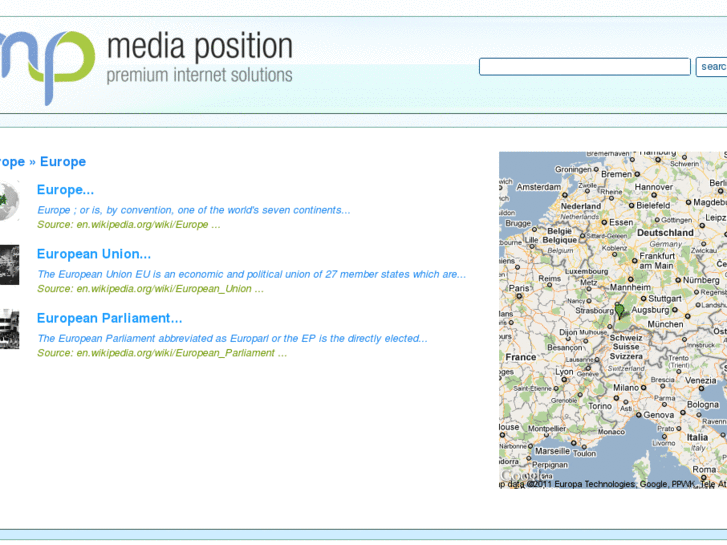
Task: Click the Google map data copyright text
Action: click(x=613, y=484)
